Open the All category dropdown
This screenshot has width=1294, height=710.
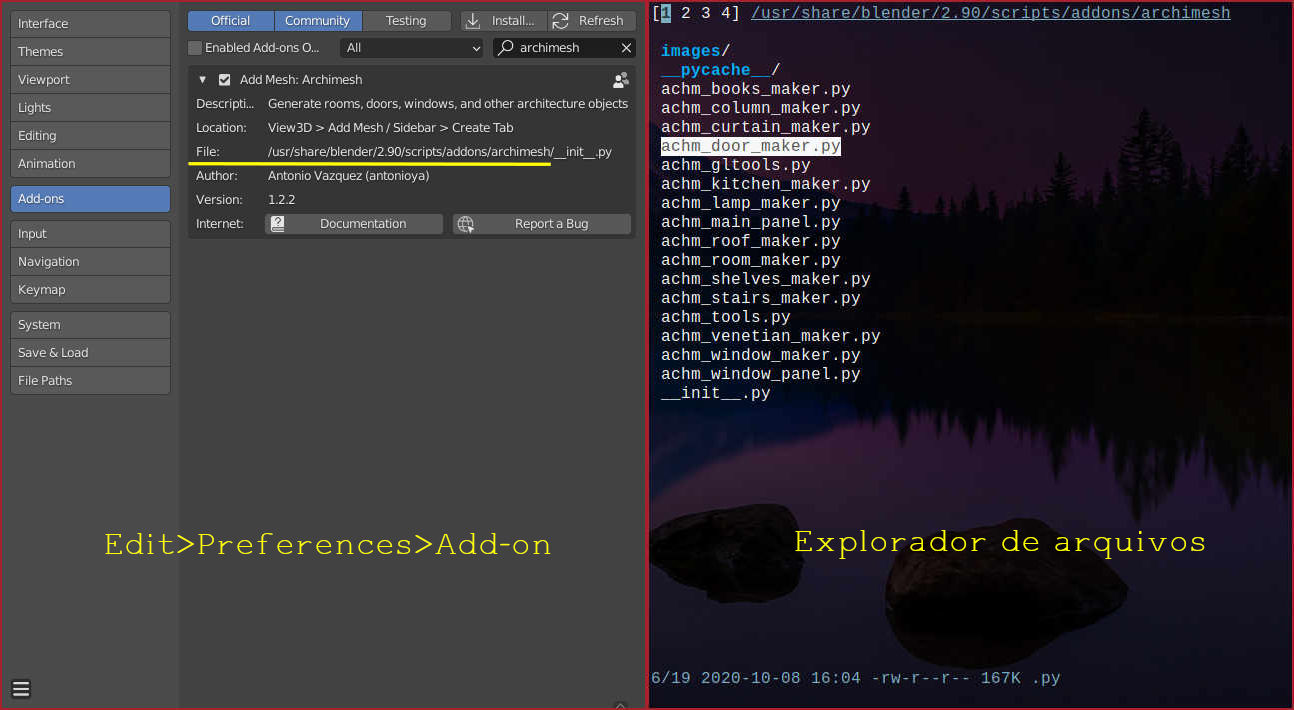[x=412, y=48]
